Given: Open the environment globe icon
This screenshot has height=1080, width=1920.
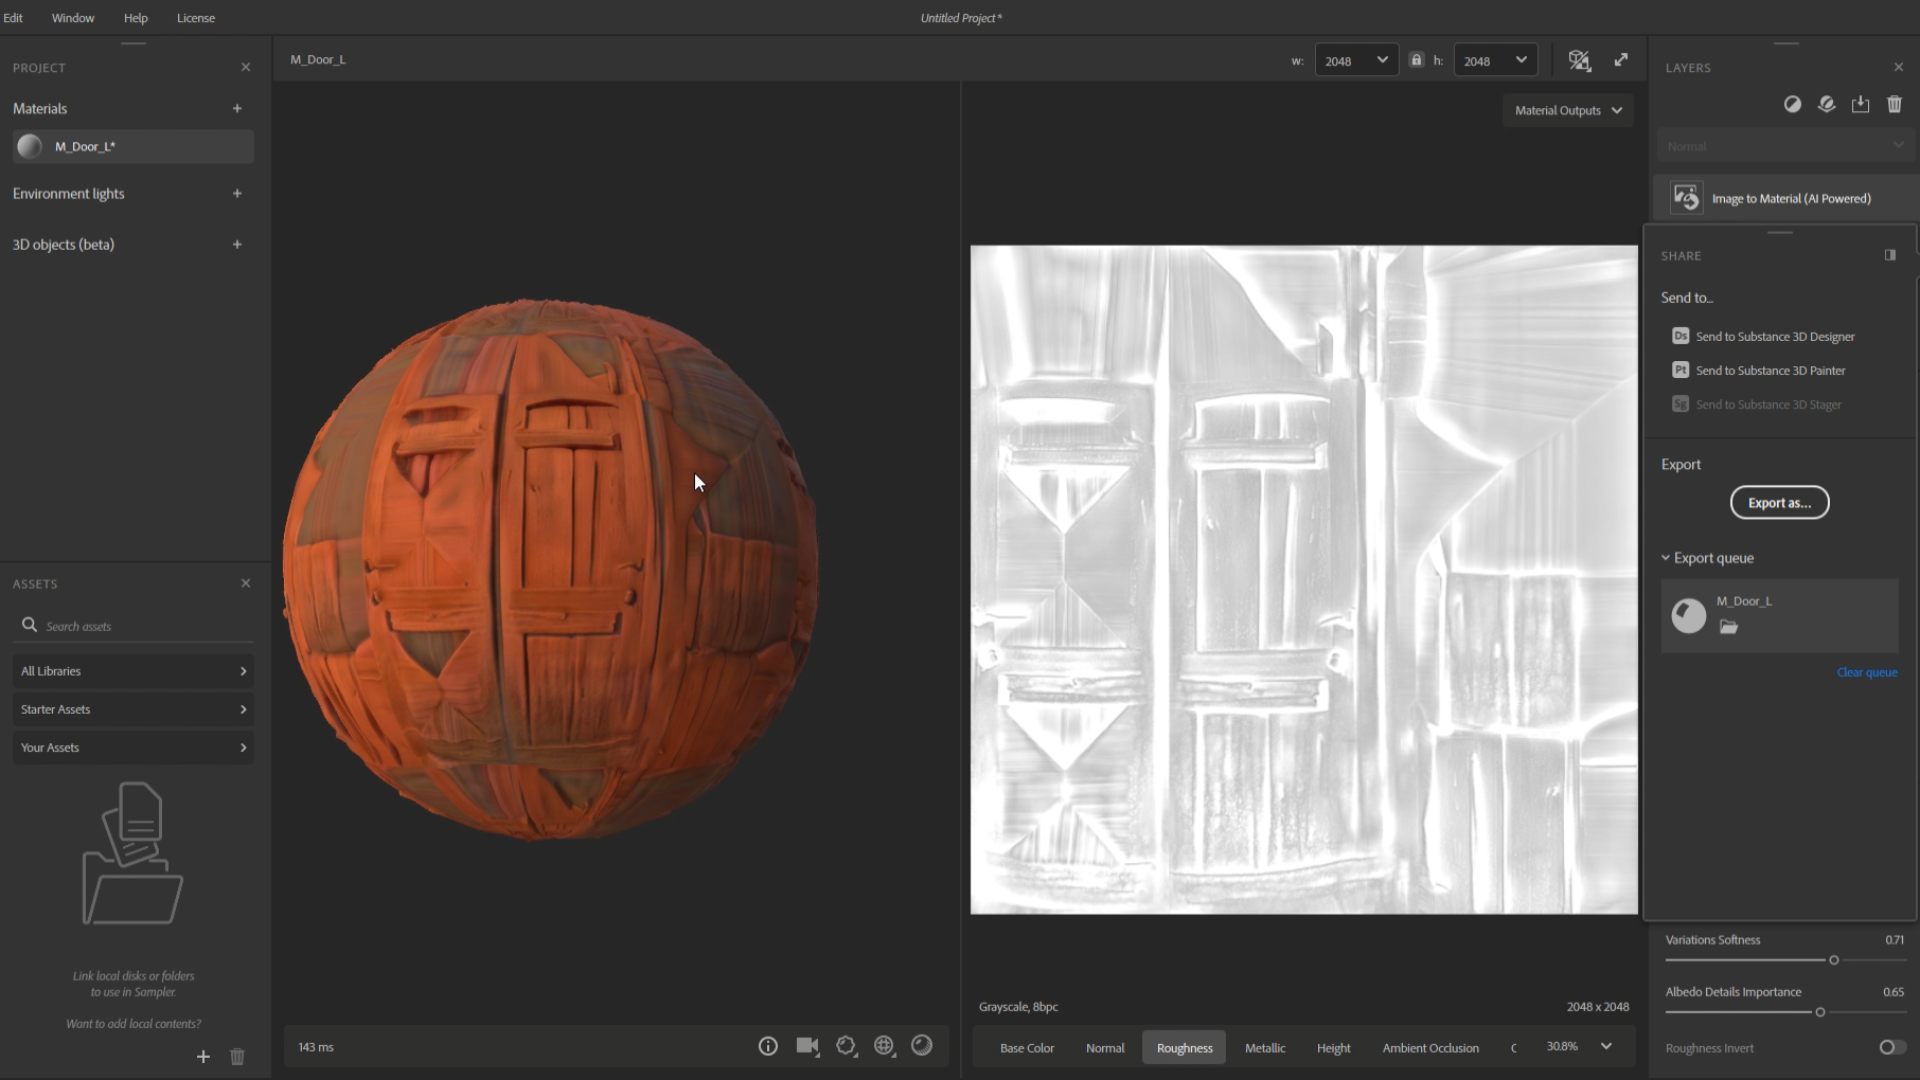Looking at the screenshot, I should [884, 1046].
